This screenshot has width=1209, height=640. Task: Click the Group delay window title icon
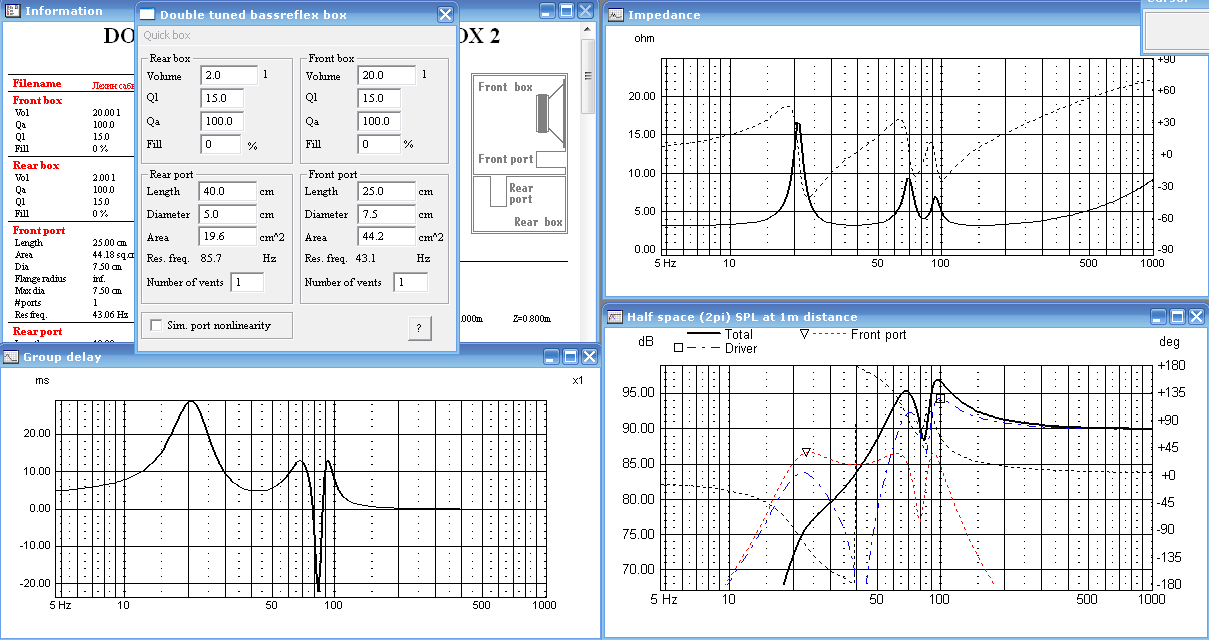(x=11, y=356)
